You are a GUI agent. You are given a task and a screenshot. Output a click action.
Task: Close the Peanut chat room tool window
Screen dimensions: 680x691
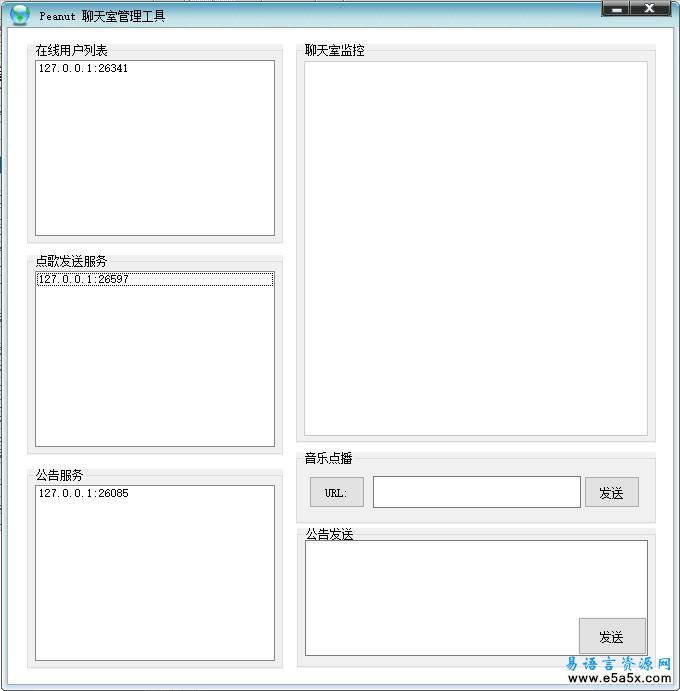650,8
